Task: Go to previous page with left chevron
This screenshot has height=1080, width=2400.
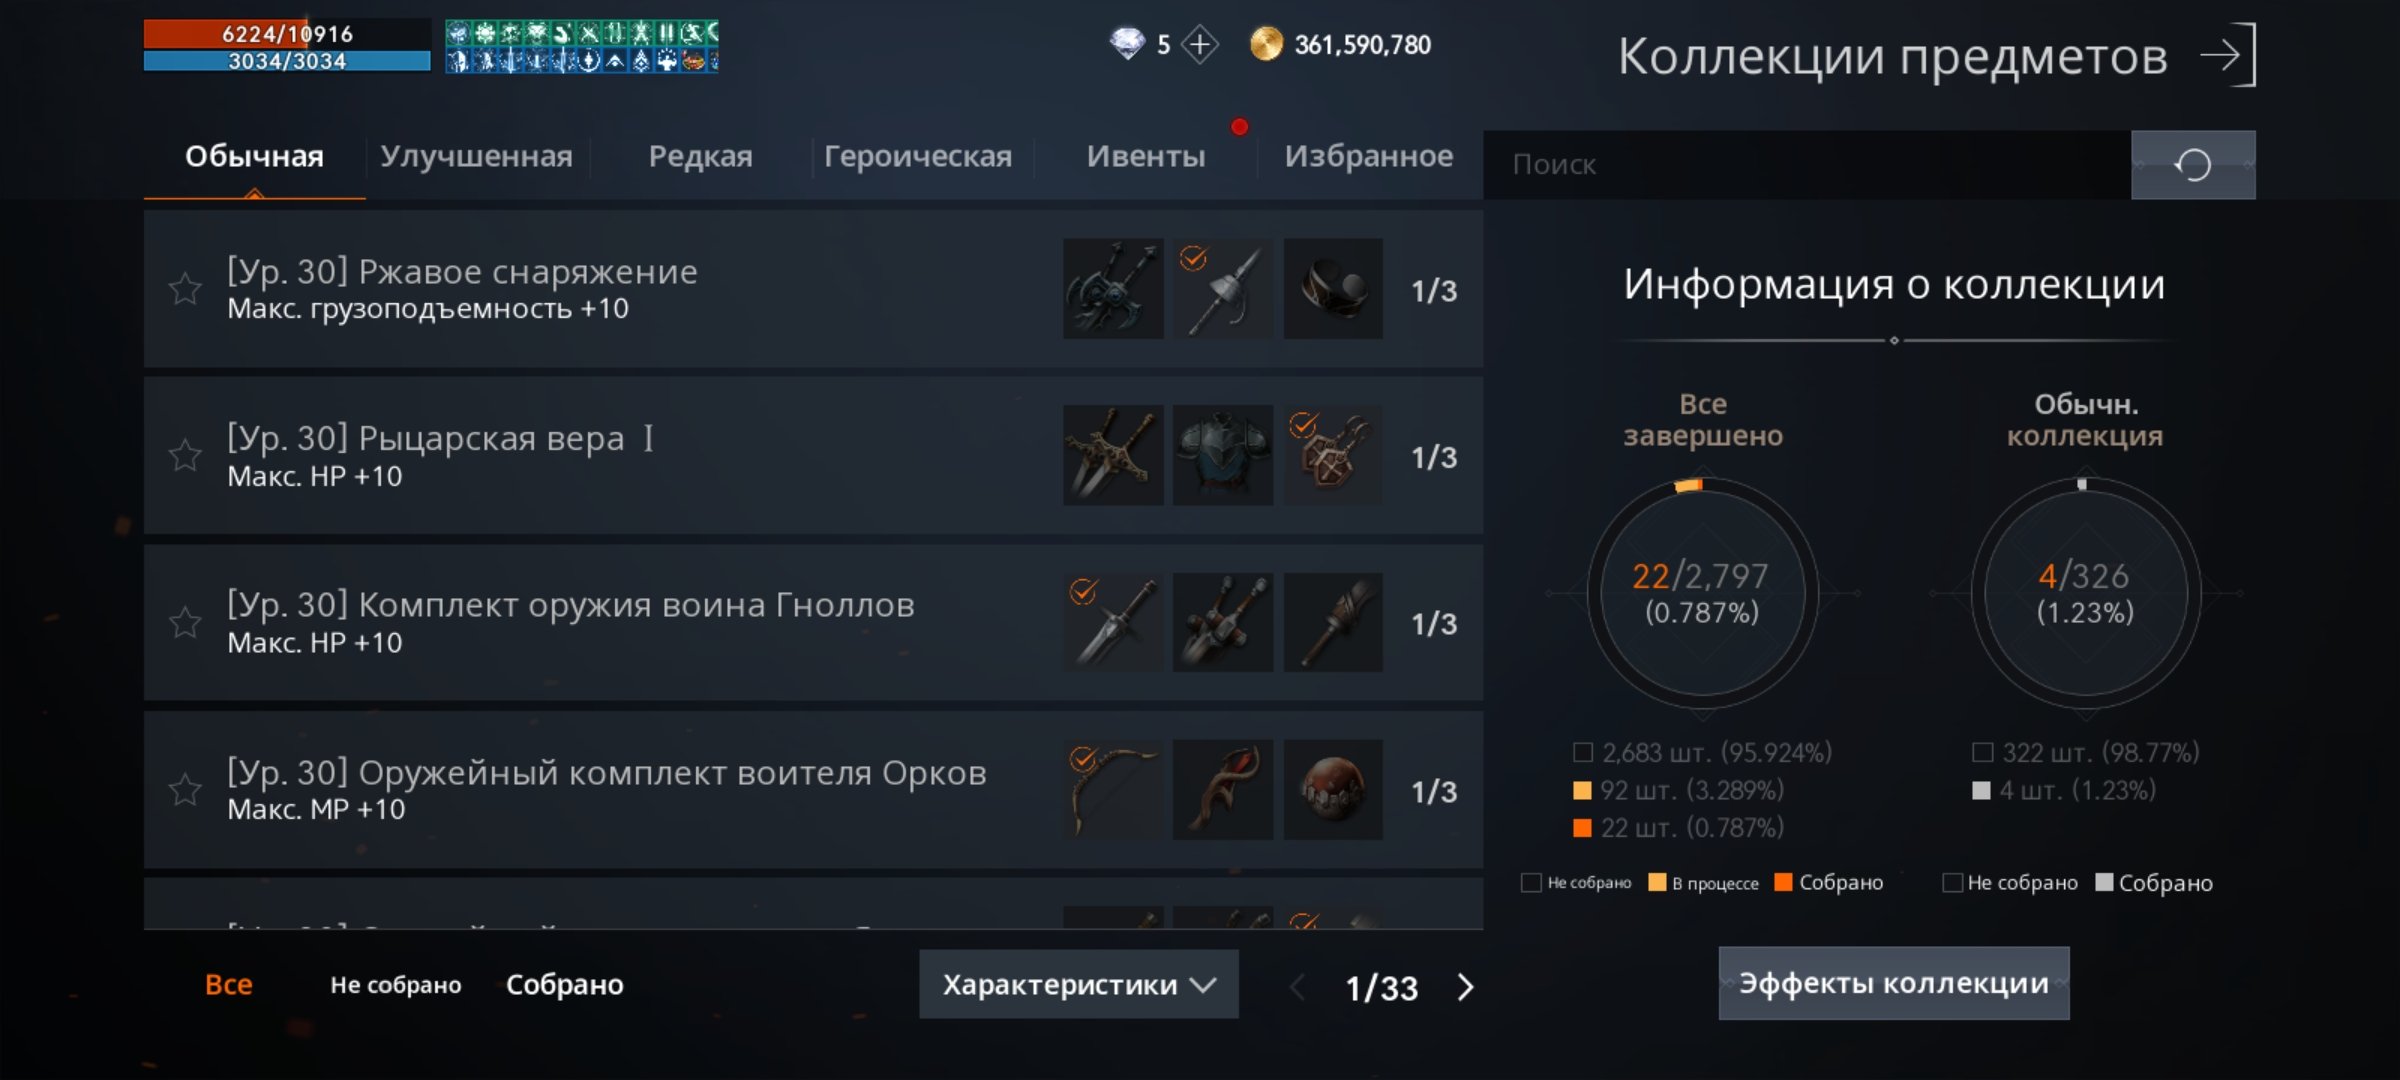Action: tap(1298, 987)
